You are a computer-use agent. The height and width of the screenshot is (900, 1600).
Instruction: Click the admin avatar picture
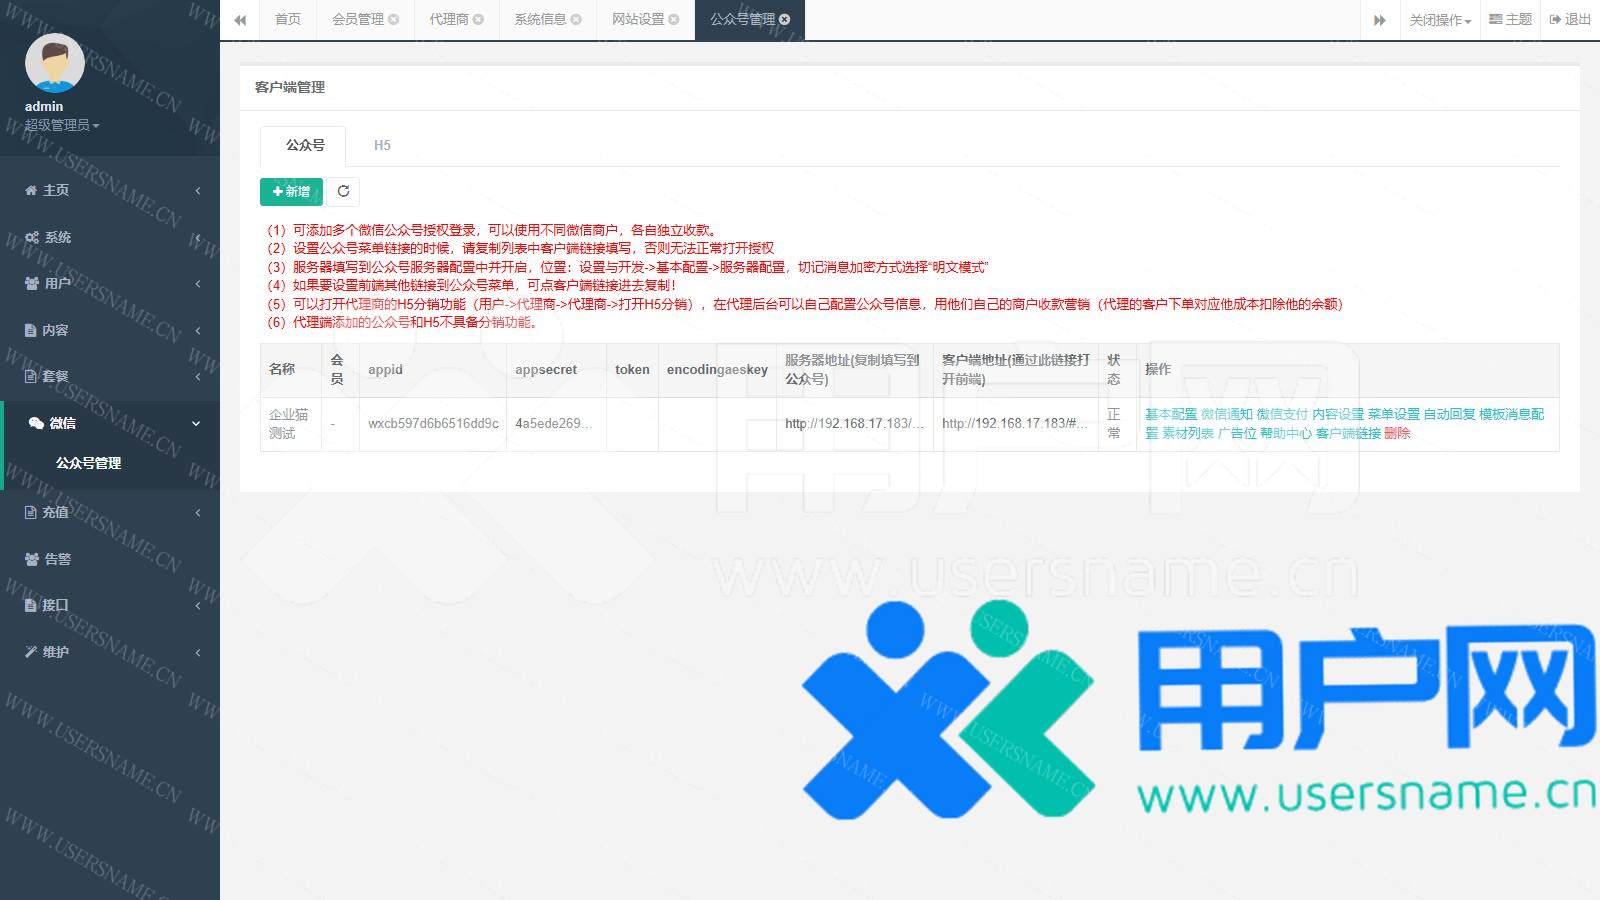point(54,63)
